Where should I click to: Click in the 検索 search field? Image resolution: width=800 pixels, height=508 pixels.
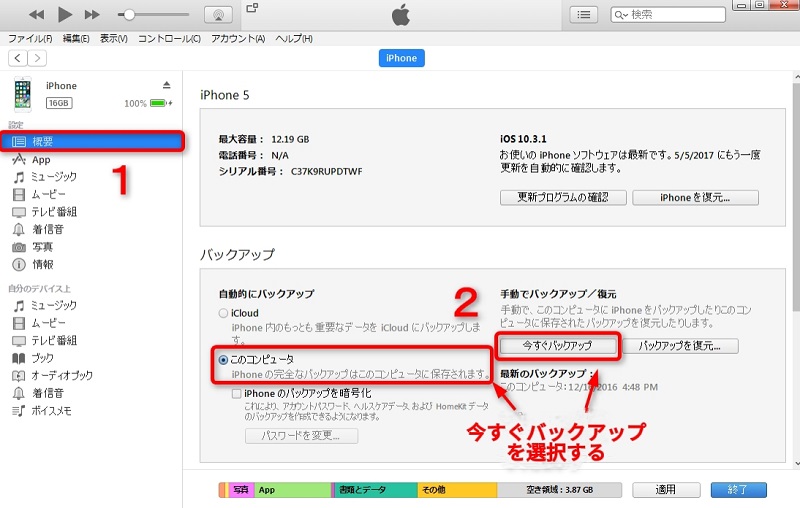click(x=668, y=15)
